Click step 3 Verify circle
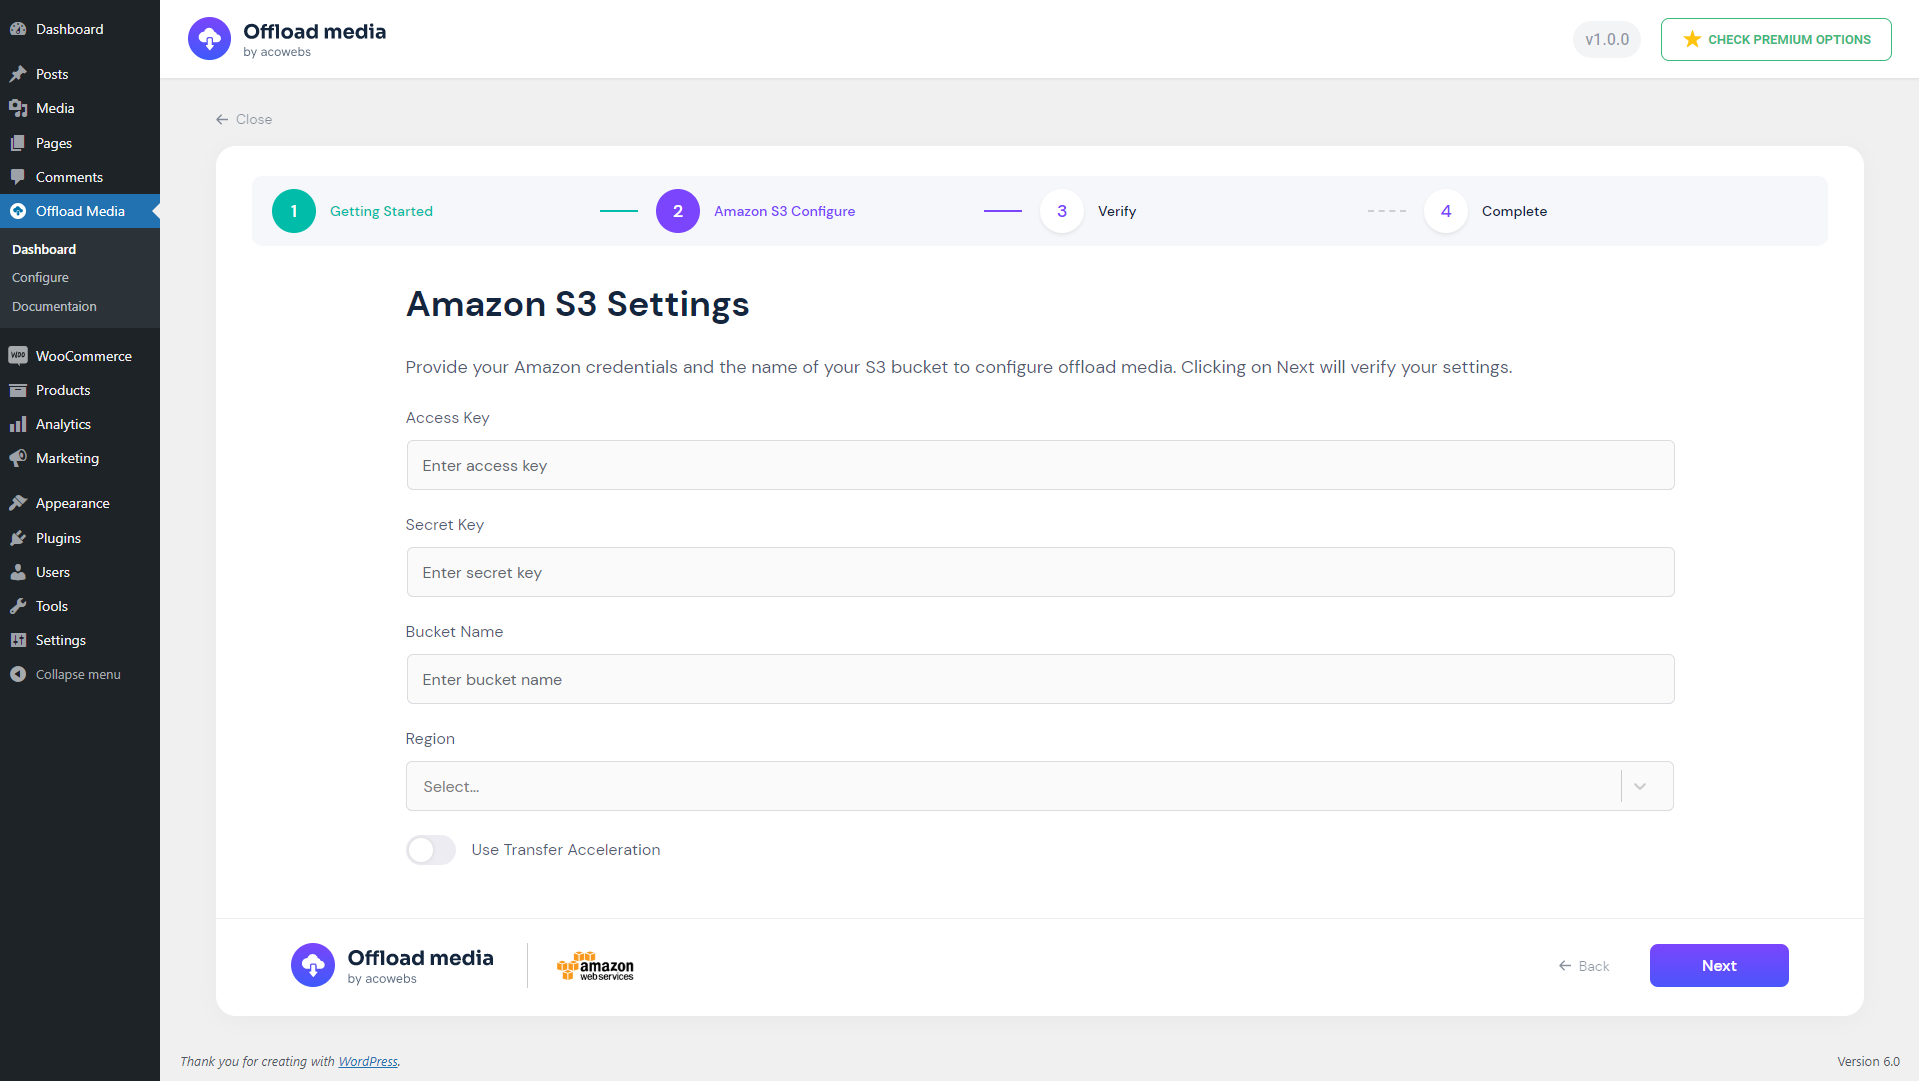1919x1082 pixels. point(1062,211)
